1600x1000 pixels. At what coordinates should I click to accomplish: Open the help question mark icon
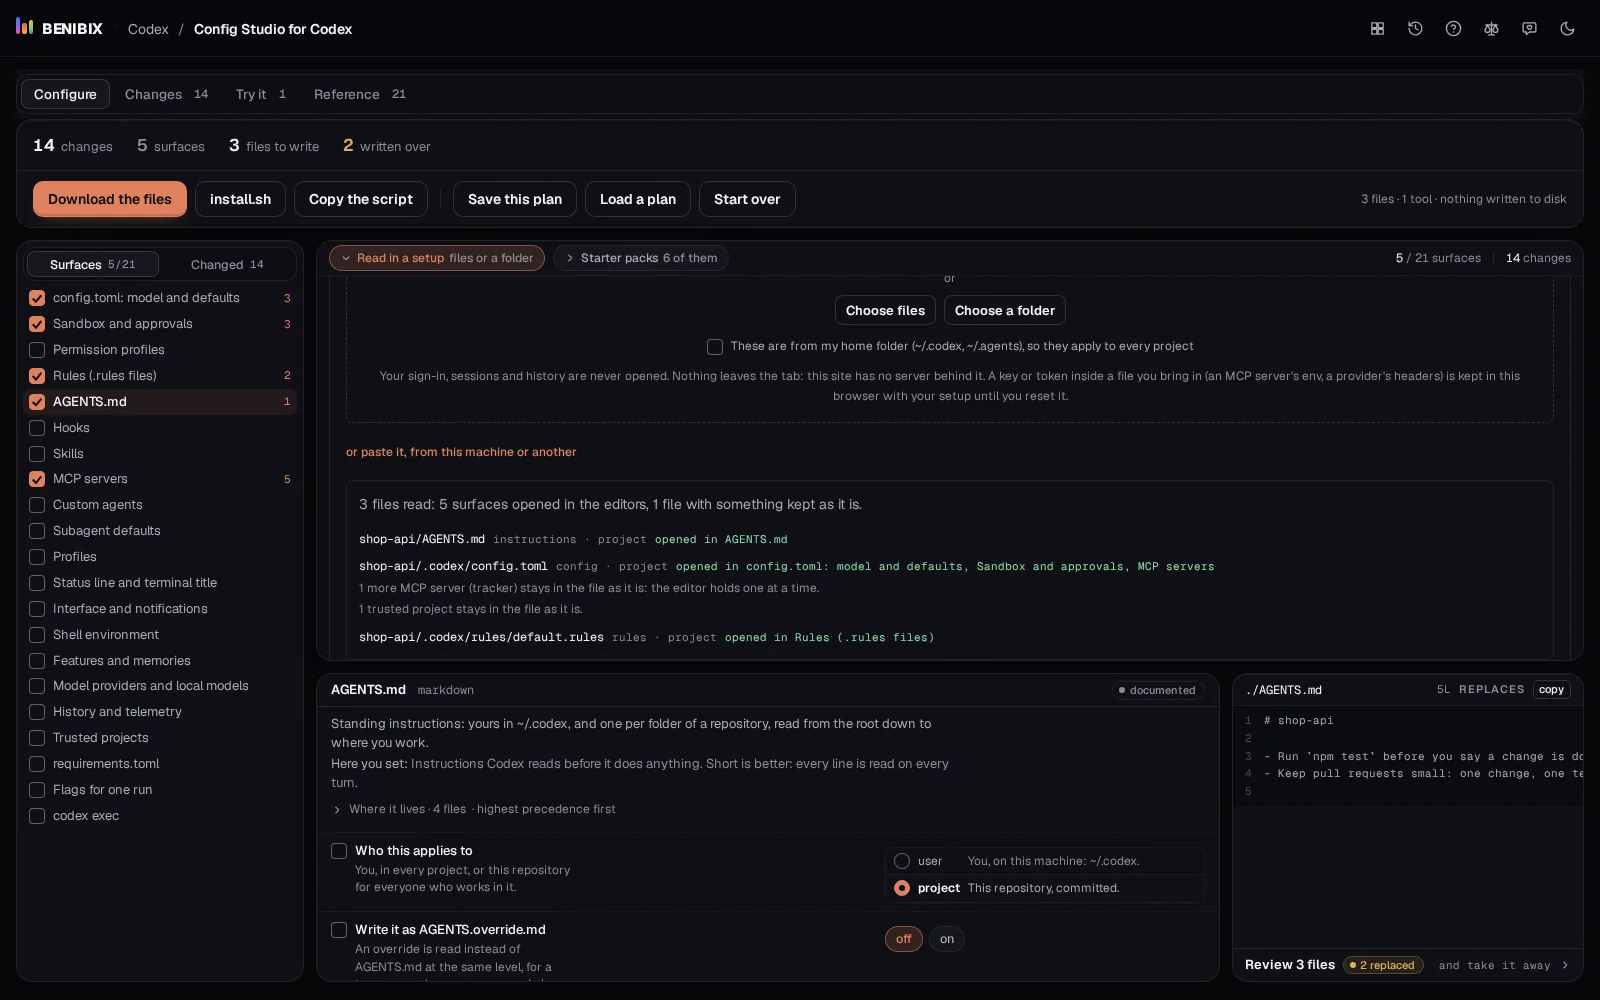[1453, 29]
